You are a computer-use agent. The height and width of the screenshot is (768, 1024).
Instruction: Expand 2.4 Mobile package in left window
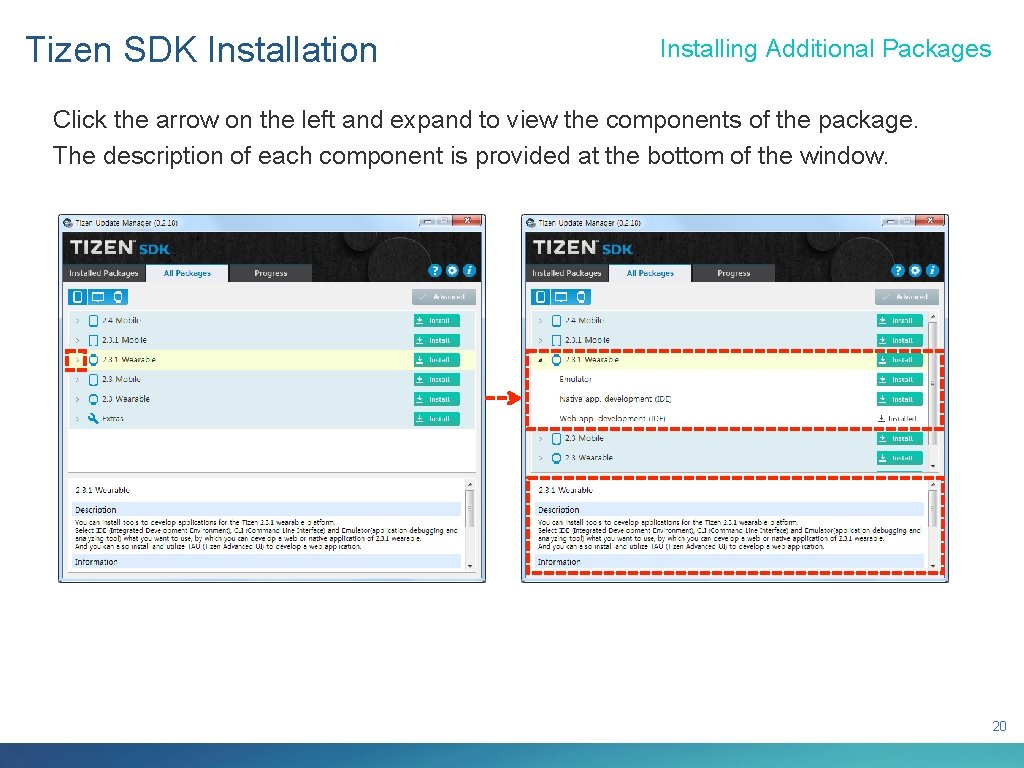click(77, 321)
